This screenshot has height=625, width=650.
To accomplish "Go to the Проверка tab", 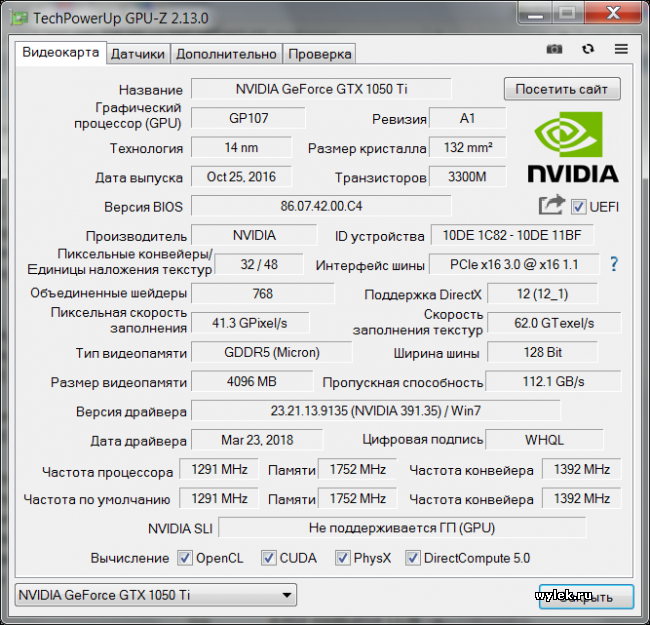I will click(320, 54).
